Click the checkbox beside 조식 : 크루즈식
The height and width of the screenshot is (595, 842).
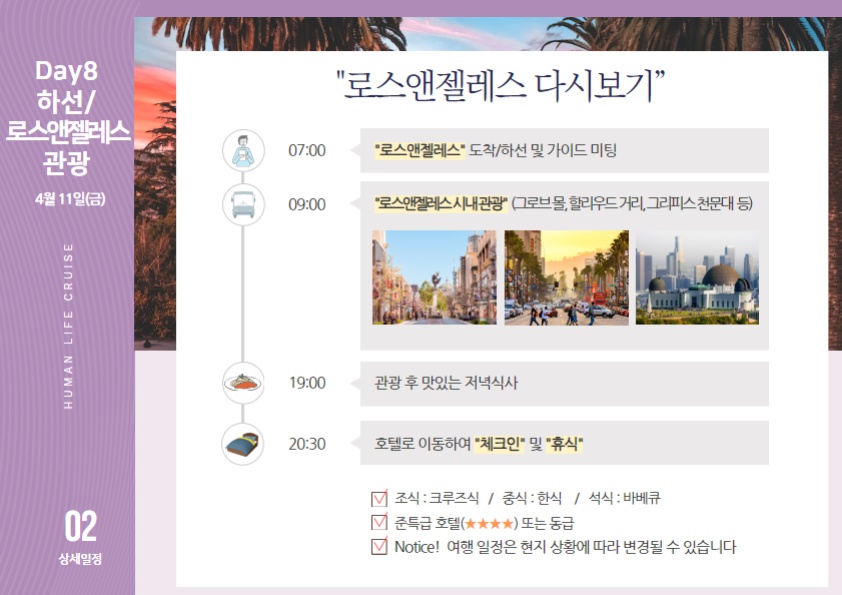[x=379, y=498]
